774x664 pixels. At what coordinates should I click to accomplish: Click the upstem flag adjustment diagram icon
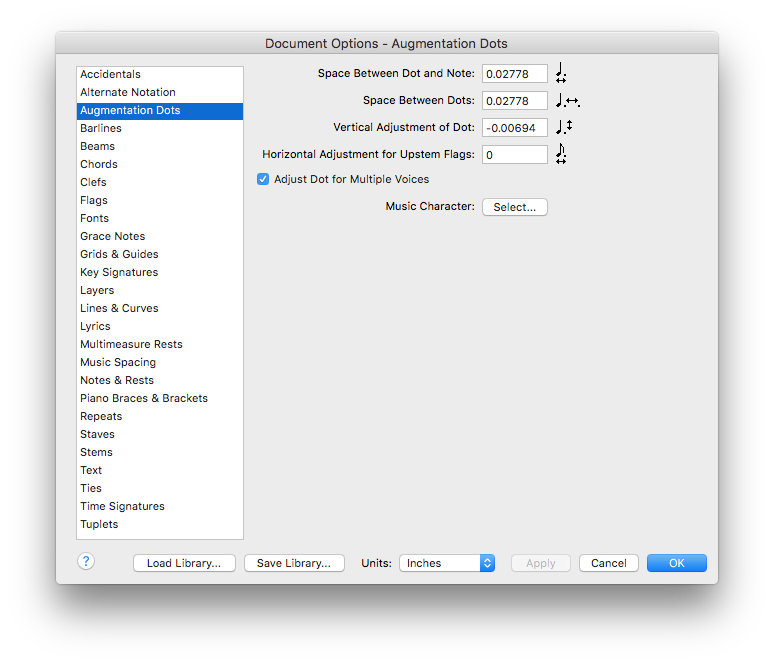tap(561, 154)
